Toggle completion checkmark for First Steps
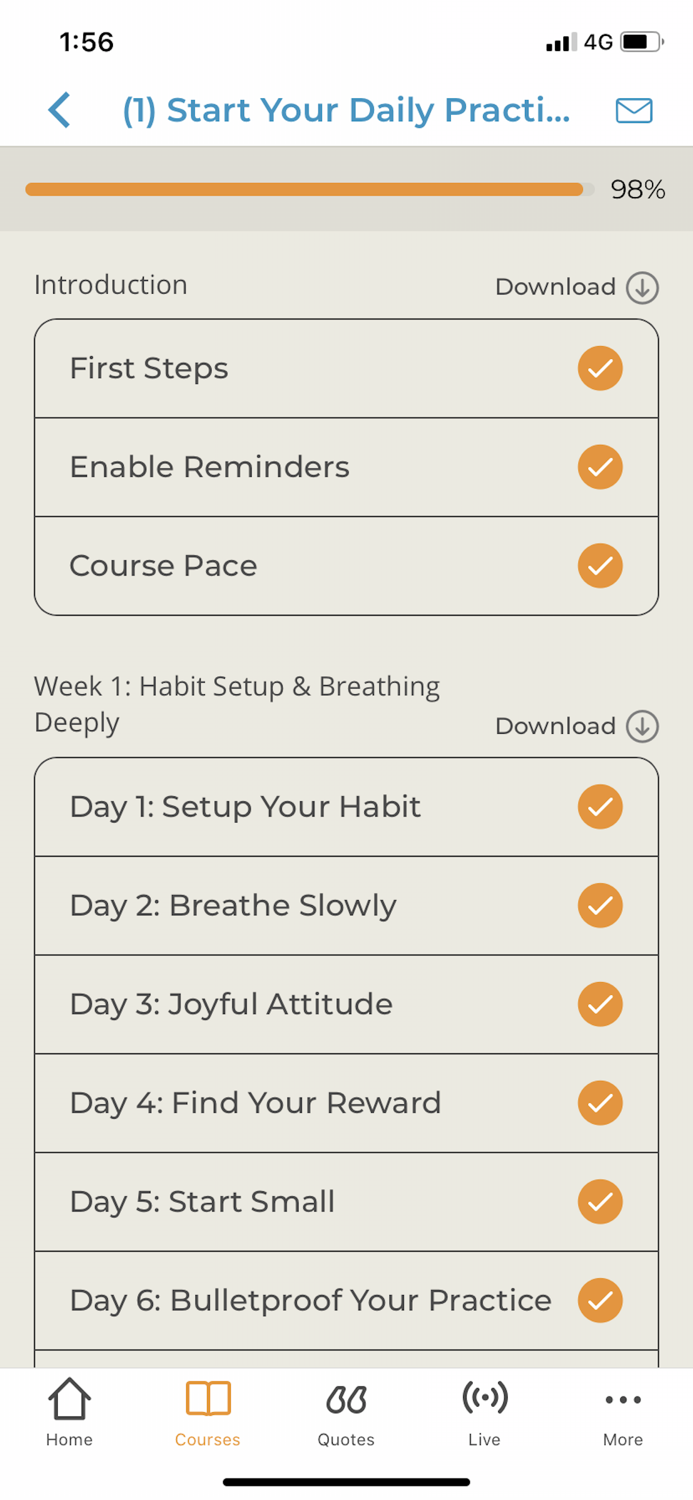This screenshot has height=1500, width=693. point(600,368)
